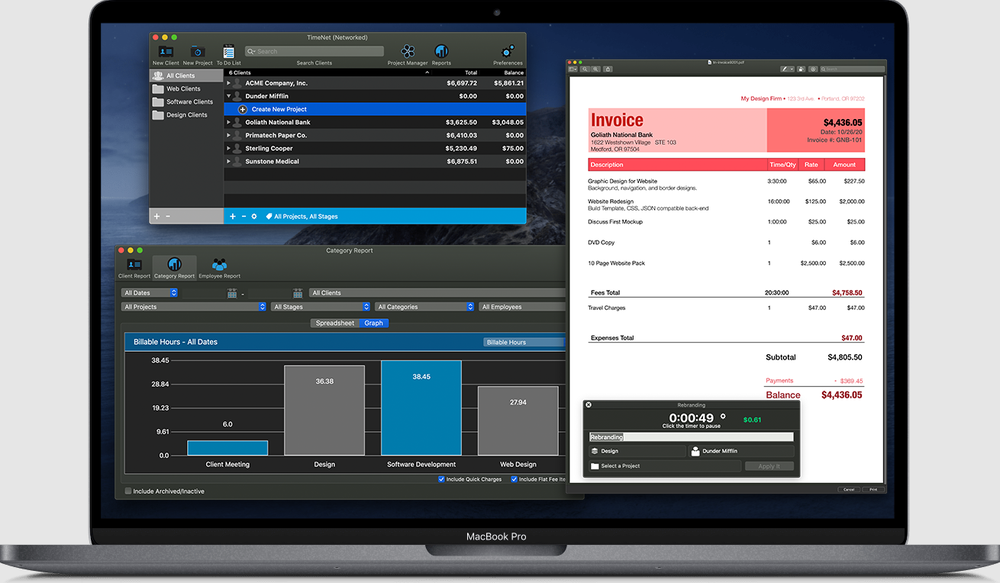Add a client group with sidebar plus
The height and width of the screenshot is (583, 1000).
(x=156, y=216)
